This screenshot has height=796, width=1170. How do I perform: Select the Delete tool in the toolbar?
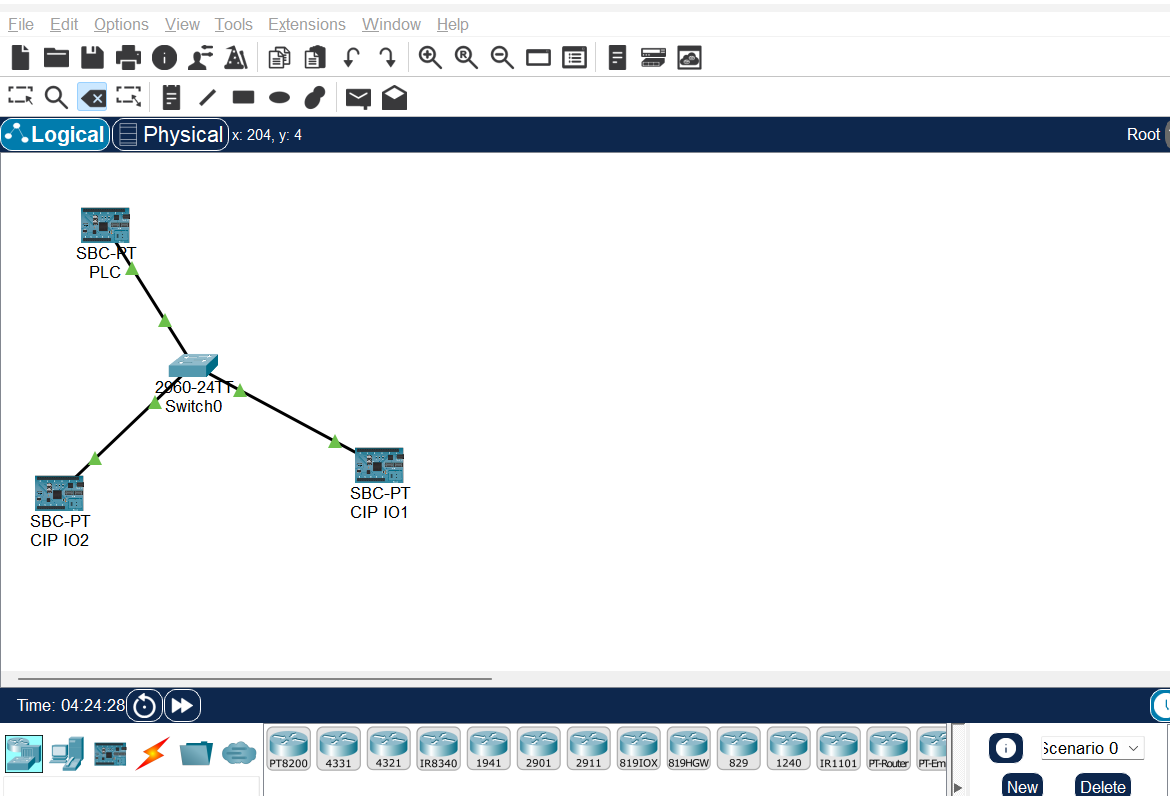(x=92, y=97)
